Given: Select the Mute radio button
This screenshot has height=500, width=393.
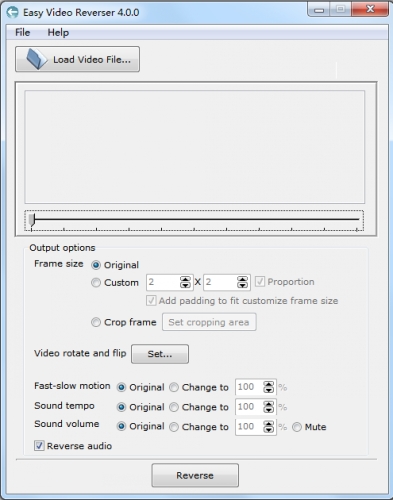Looking at the screenshot, I should click(x=297, y=427).
